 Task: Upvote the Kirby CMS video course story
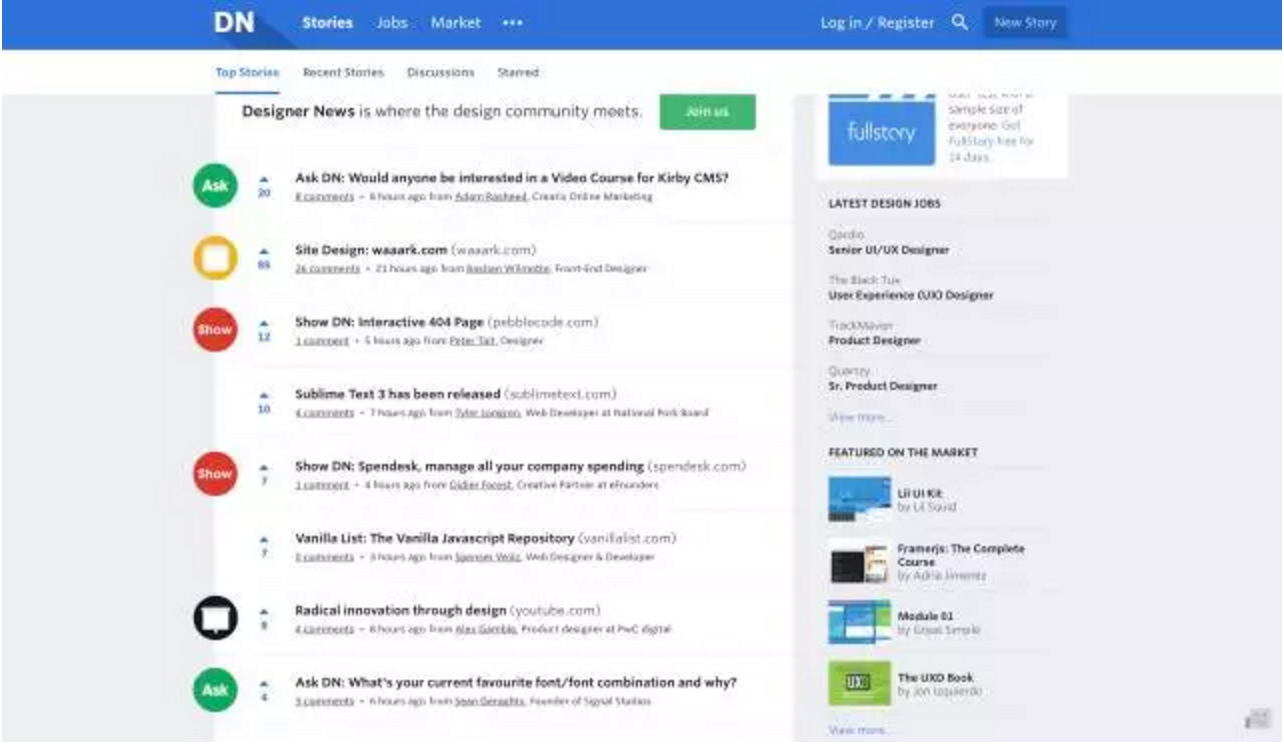(264, 180)
